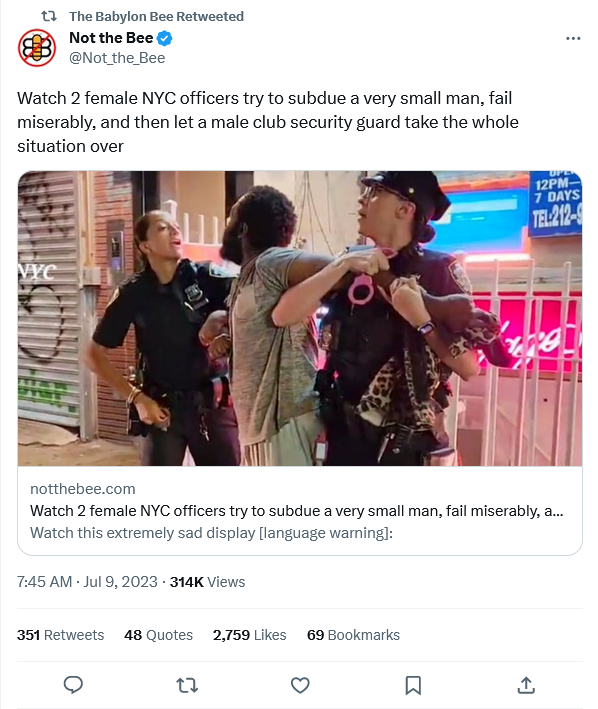Viewport: 598px width, 709px height.
Task: Click the blue verified checkmark badge
Action: click(165, 38)
